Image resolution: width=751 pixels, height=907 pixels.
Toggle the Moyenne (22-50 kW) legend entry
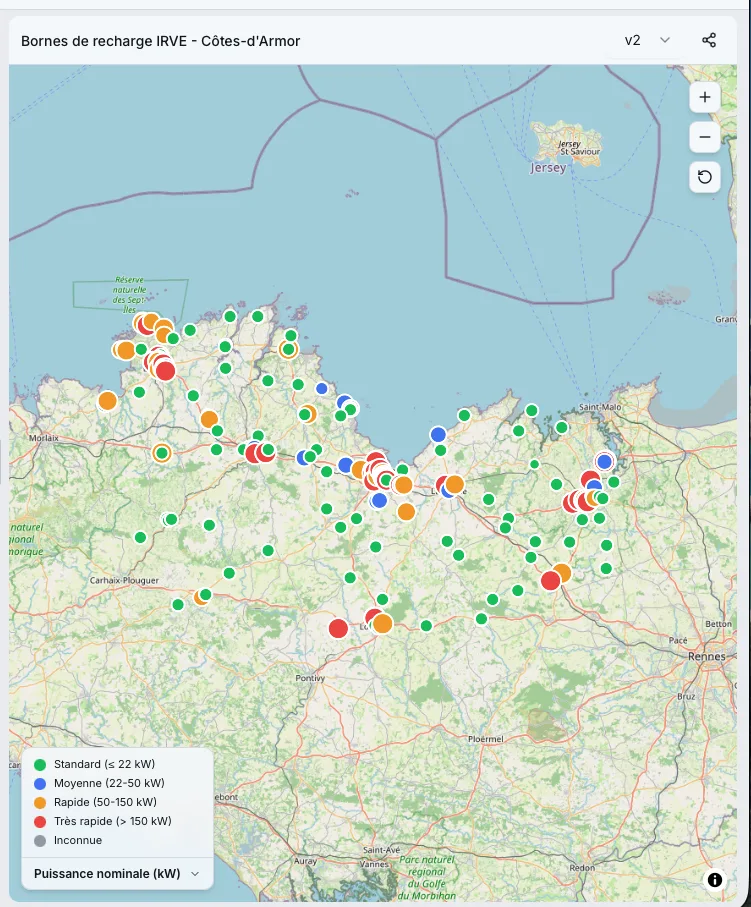pyautogui.click(x=99, y=783)
